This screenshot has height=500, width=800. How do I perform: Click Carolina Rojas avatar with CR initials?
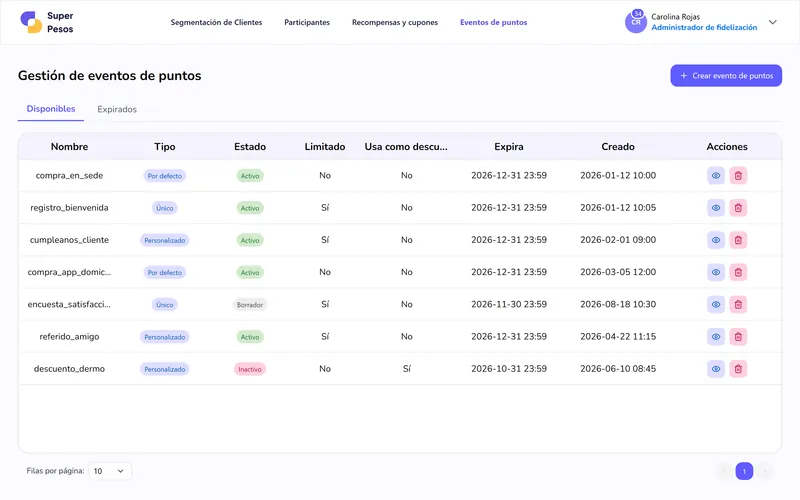(x=636, y=22)
